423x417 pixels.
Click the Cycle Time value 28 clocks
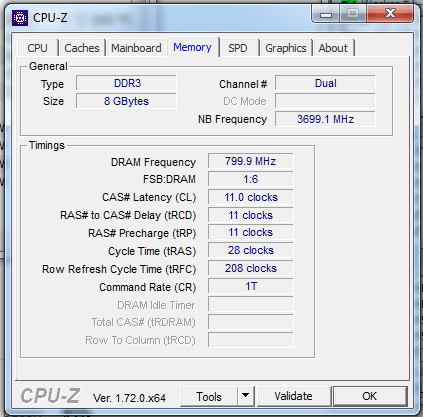(x=251, y=250)
